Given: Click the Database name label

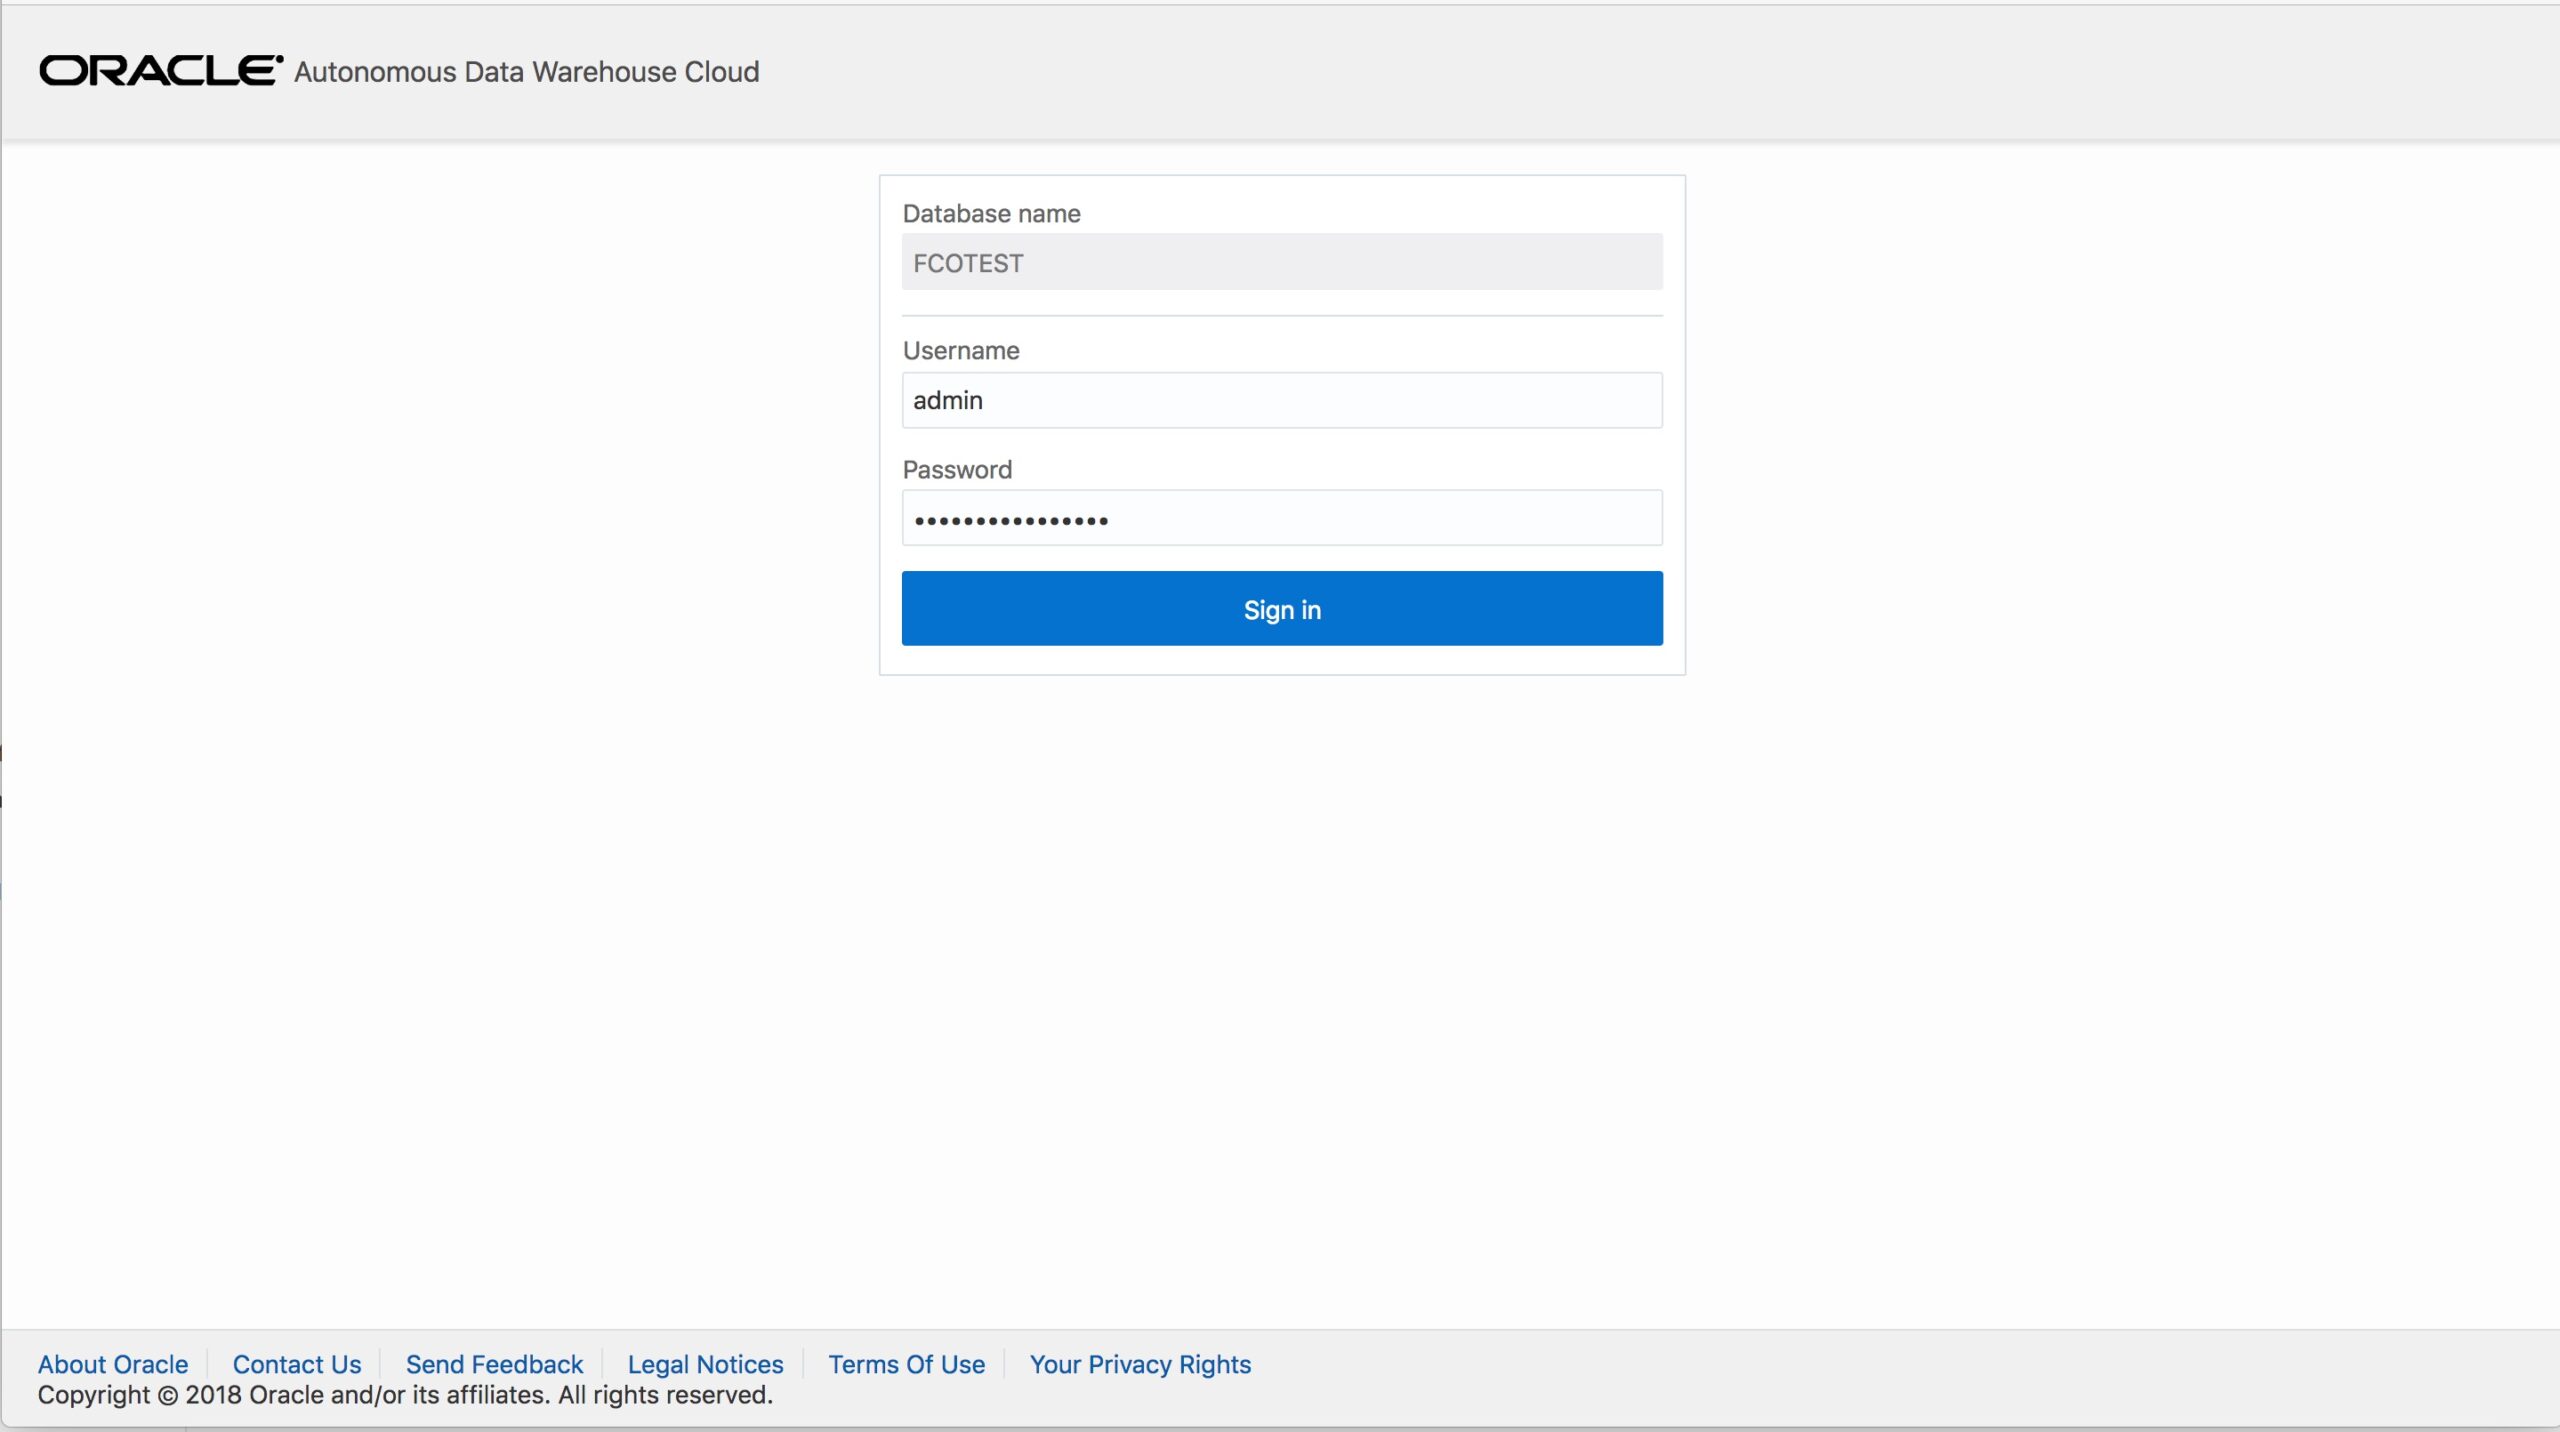Looking at the screenshot, I should [991, 214].
